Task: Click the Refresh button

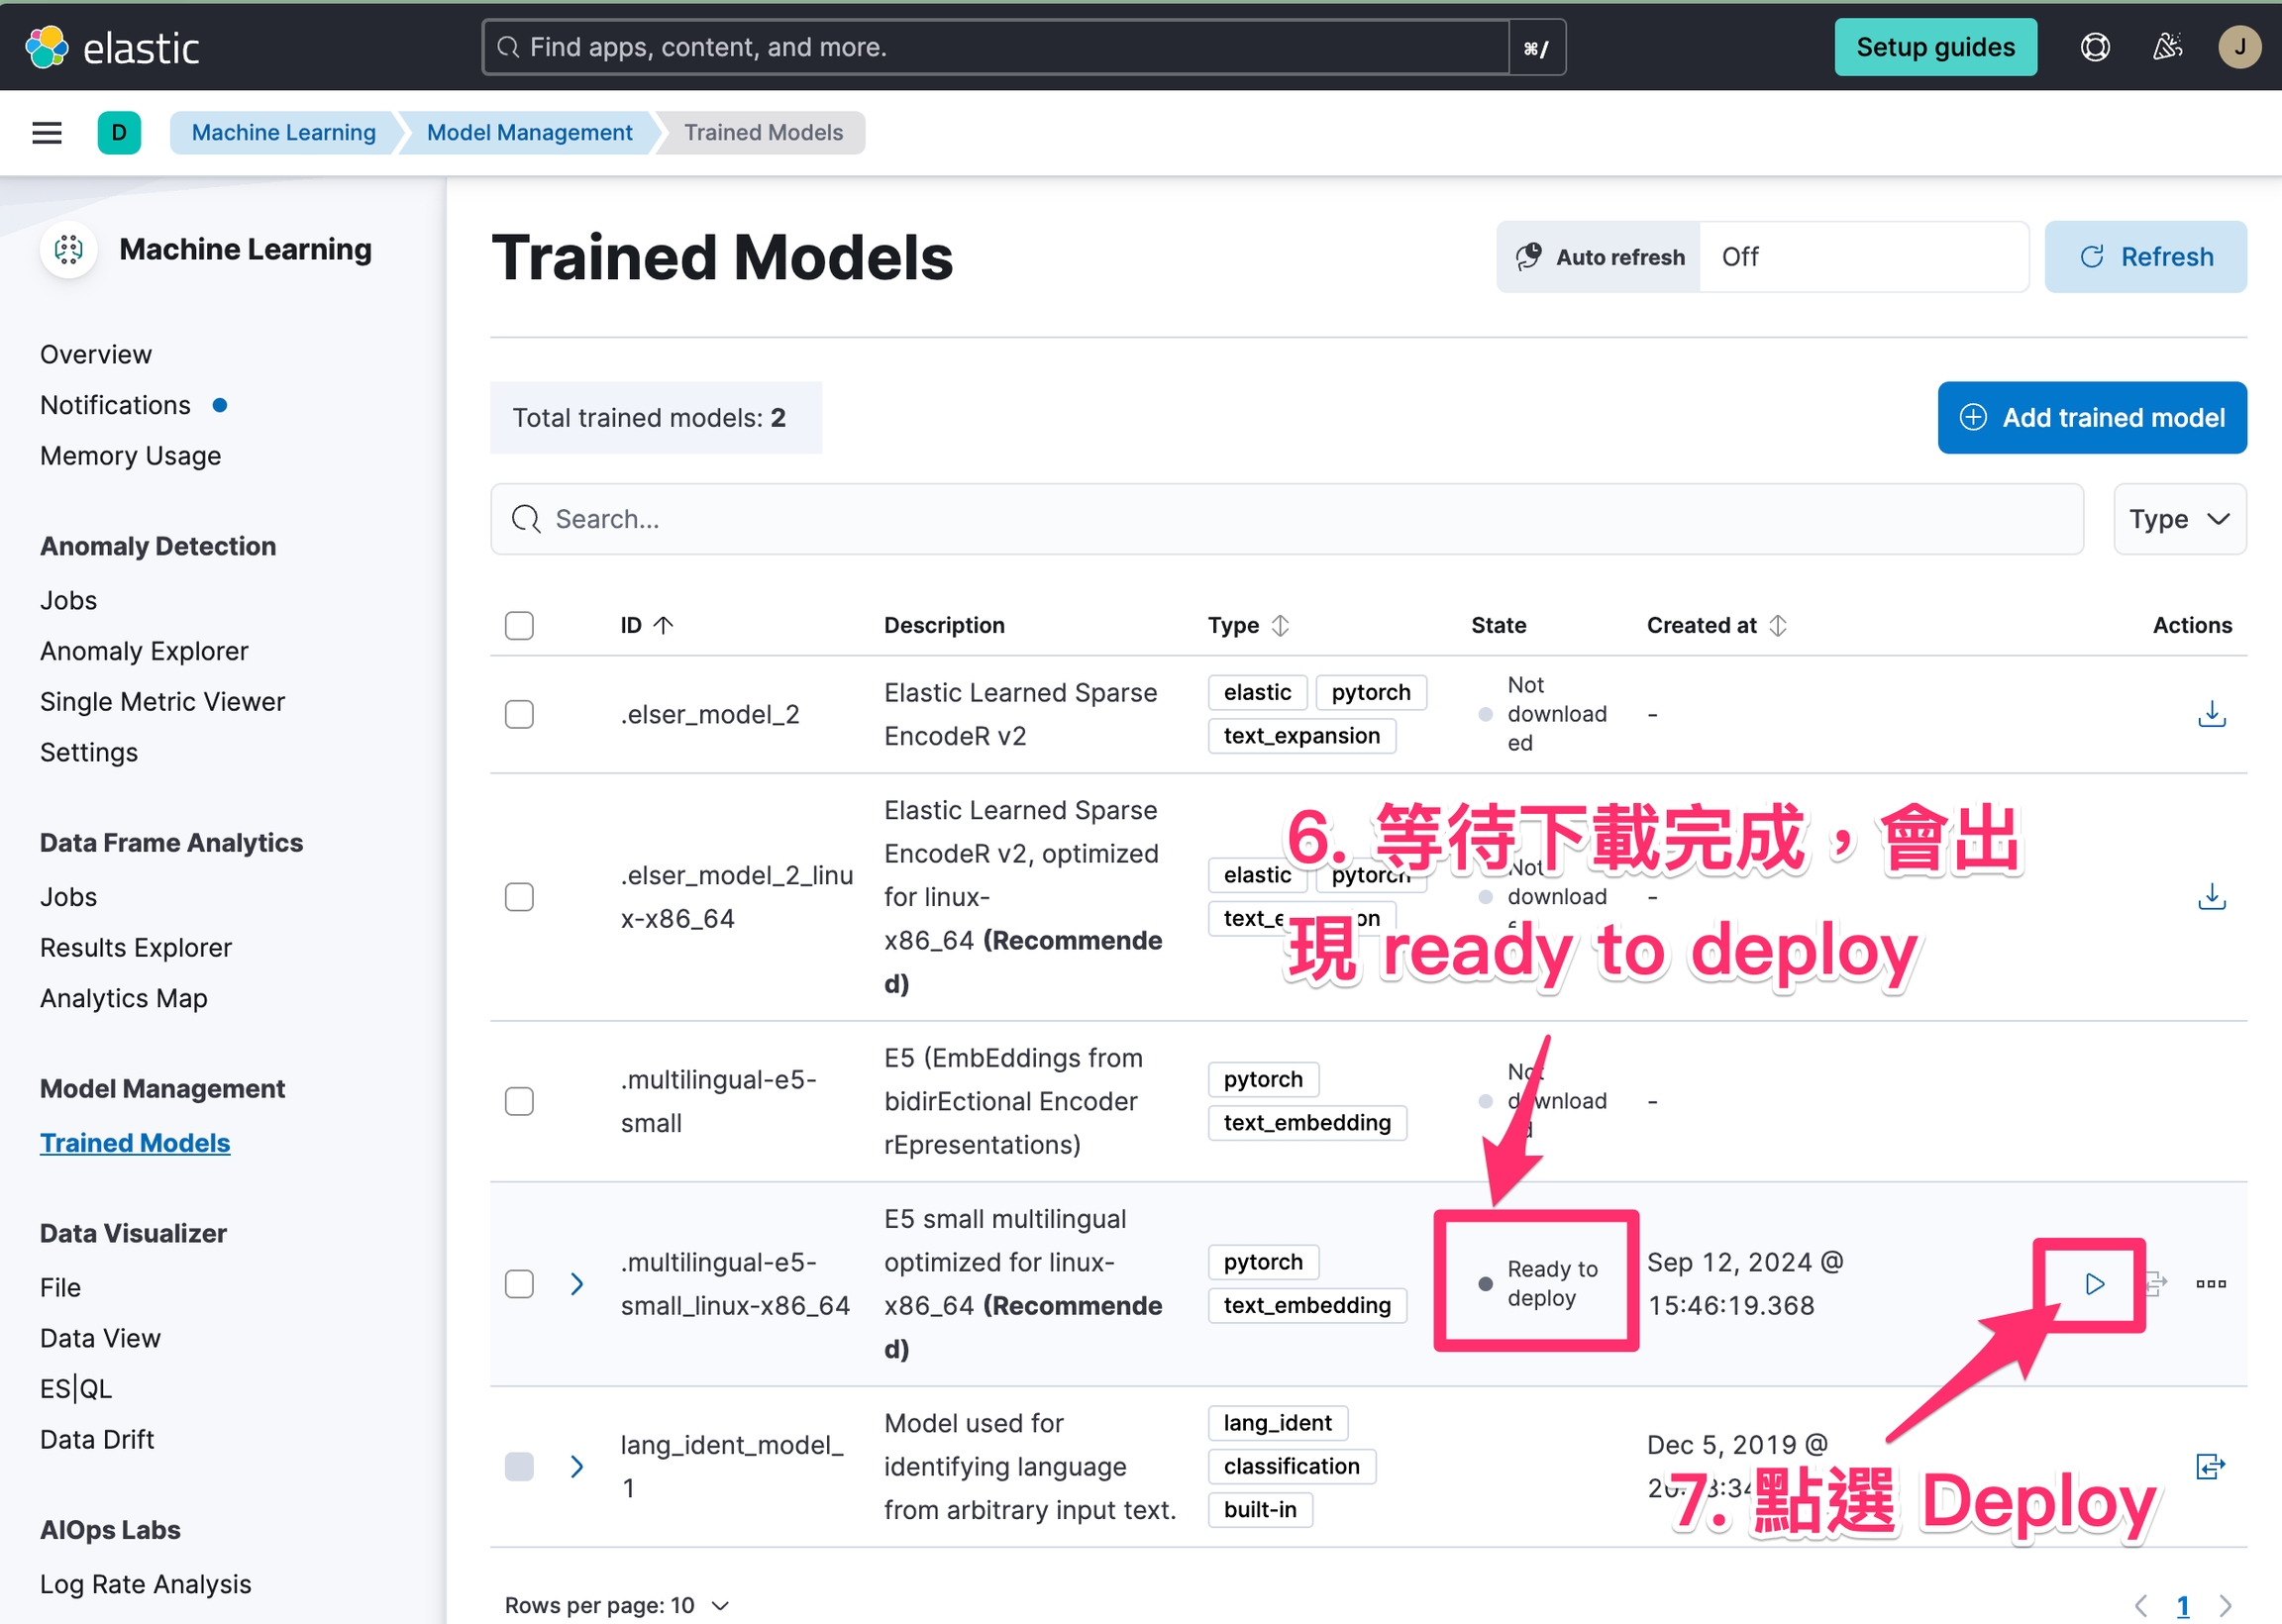Action: tap(2145, 257)
